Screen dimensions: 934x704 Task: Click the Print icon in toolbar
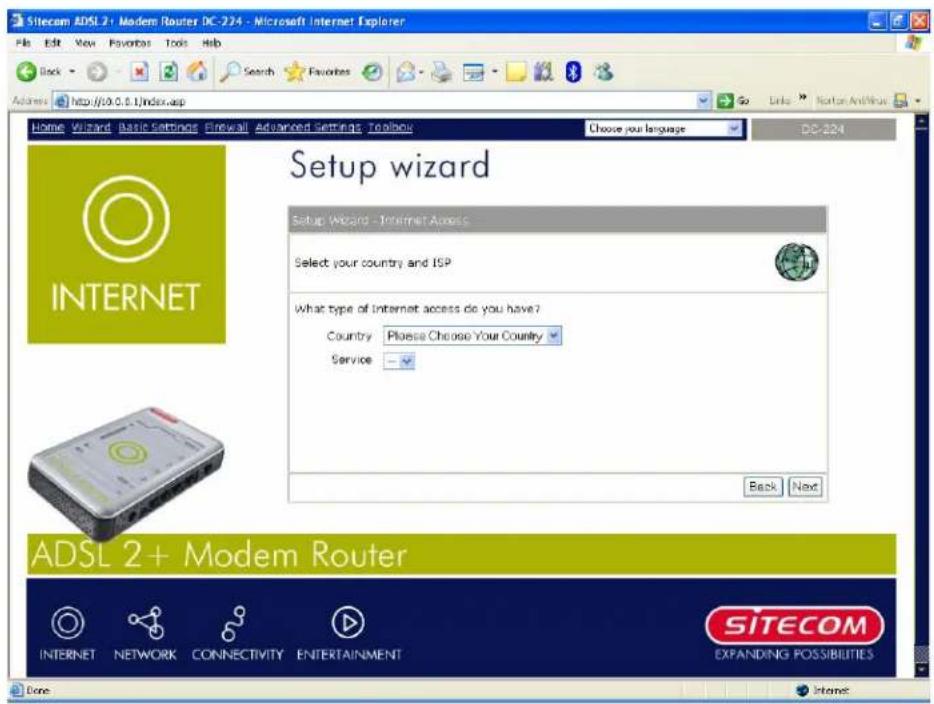pos(441,72)
